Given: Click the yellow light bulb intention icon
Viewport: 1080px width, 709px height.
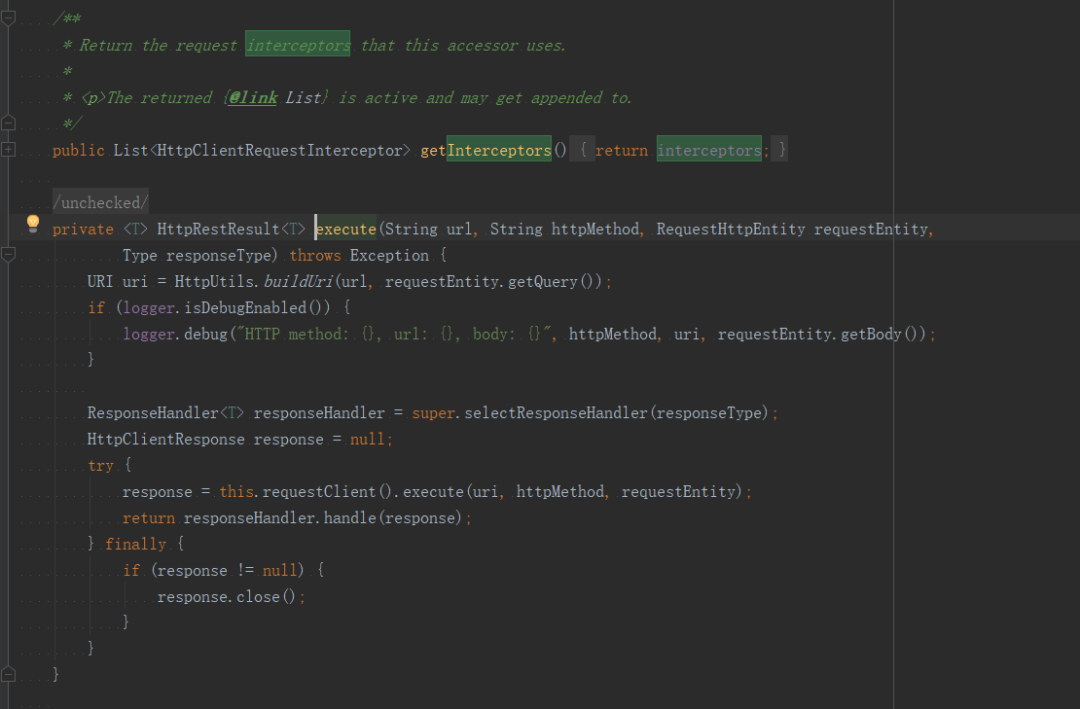Looking at the screenshot, I should coord(32,224).
